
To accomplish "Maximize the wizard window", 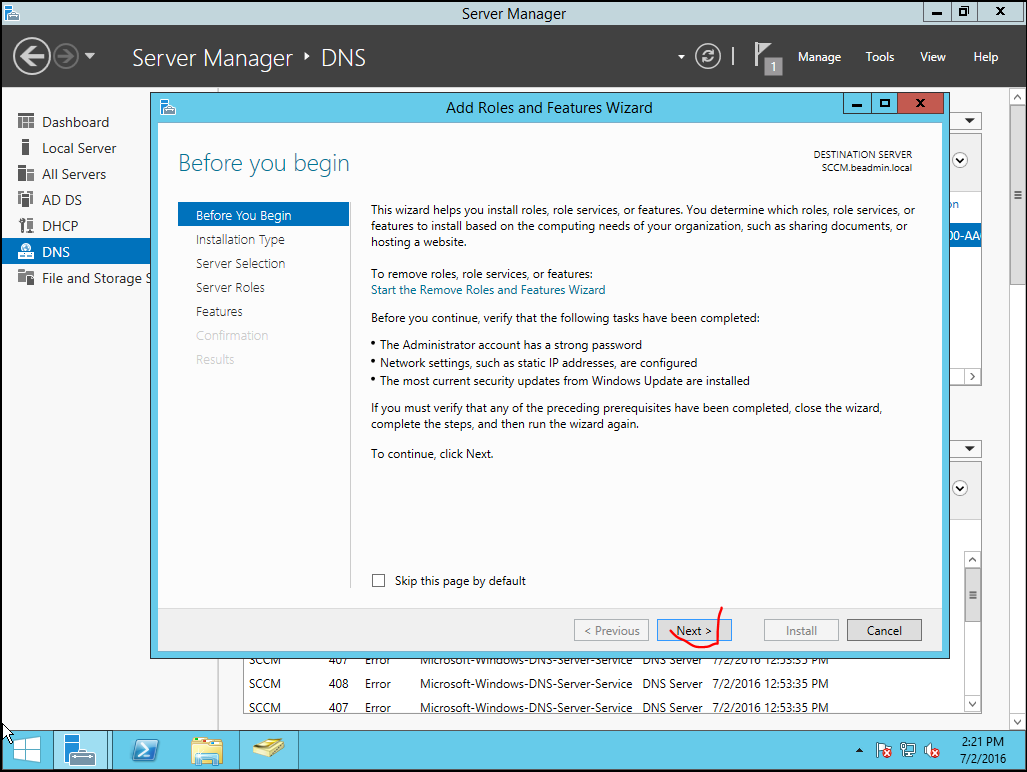I will click(884, 103).
